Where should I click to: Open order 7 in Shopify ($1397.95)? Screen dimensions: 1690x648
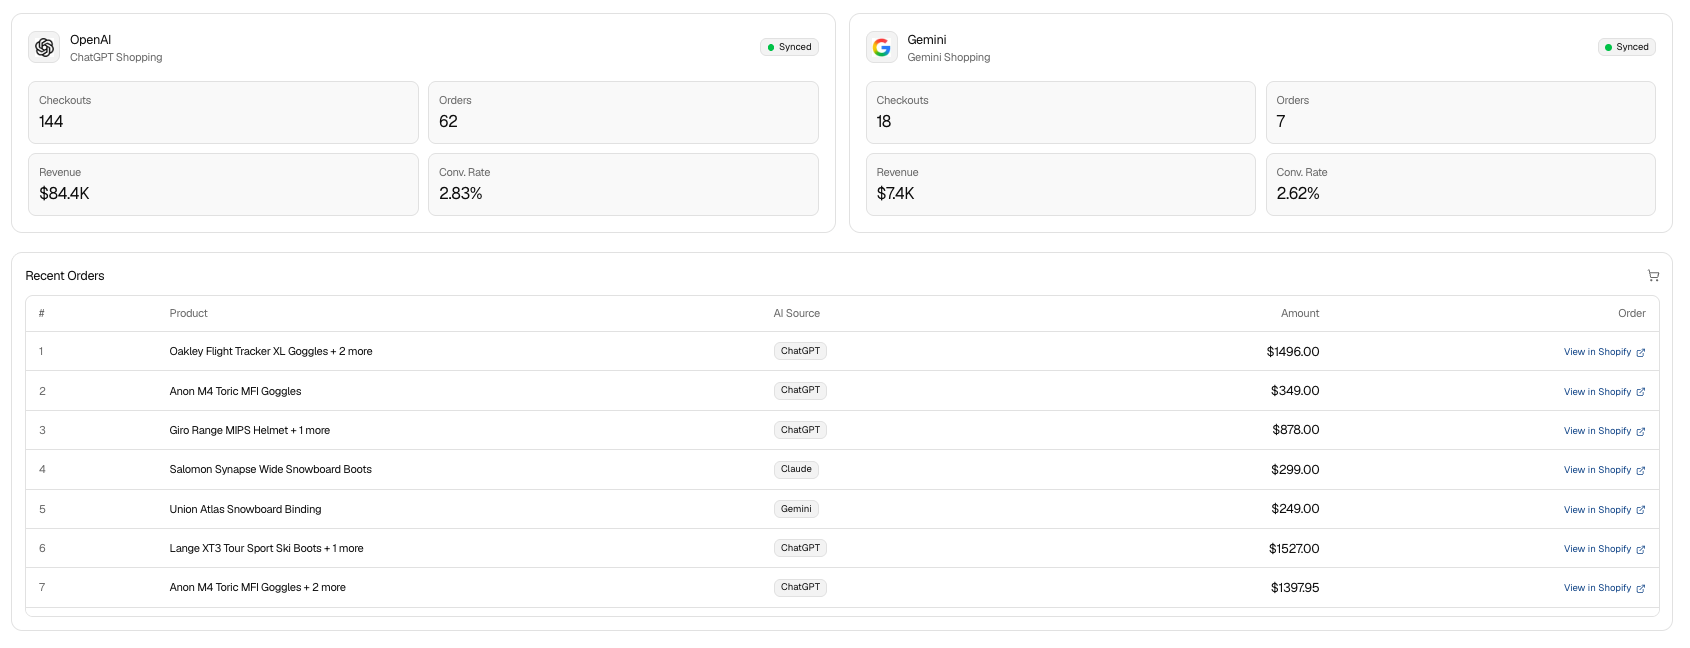click(1604, 588)
